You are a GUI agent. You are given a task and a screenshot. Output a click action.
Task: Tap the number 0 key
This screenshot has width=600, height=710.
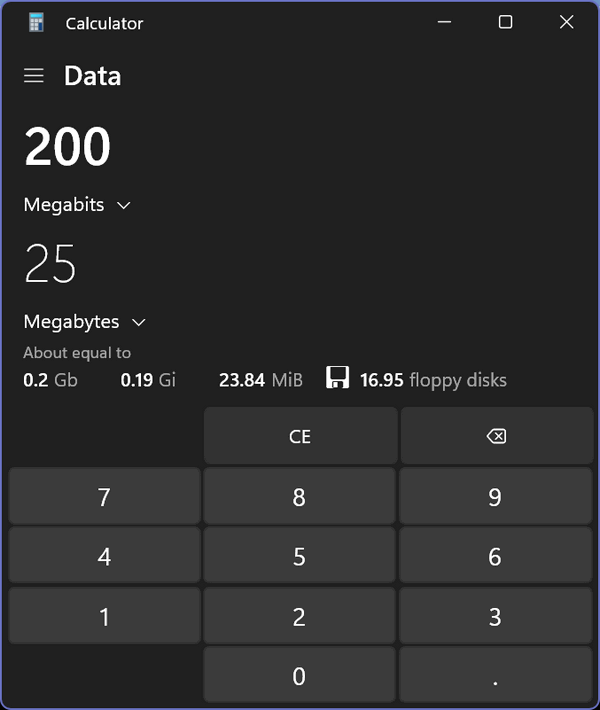pyautogui.click(x=299, y=675)
